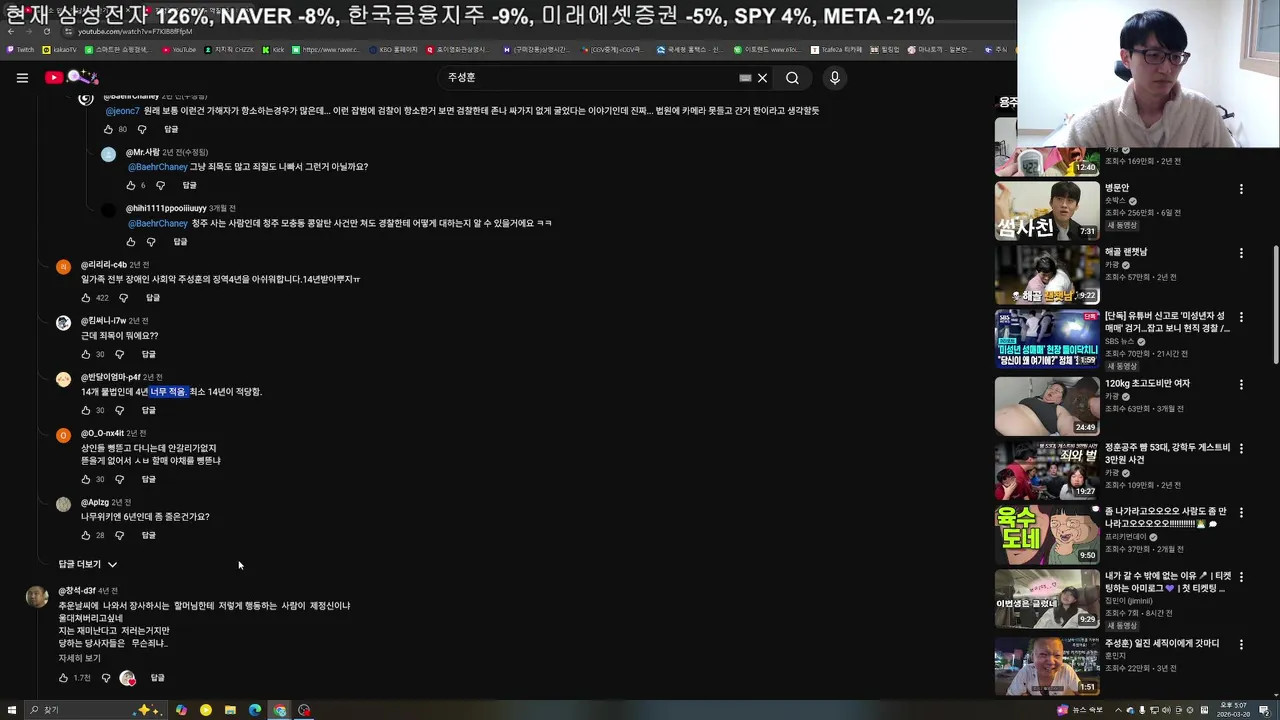The width and height of the screenshot is (1280, 720).
Task: Open the @창석-d3f commenter avatar
Action: point(37,597)
